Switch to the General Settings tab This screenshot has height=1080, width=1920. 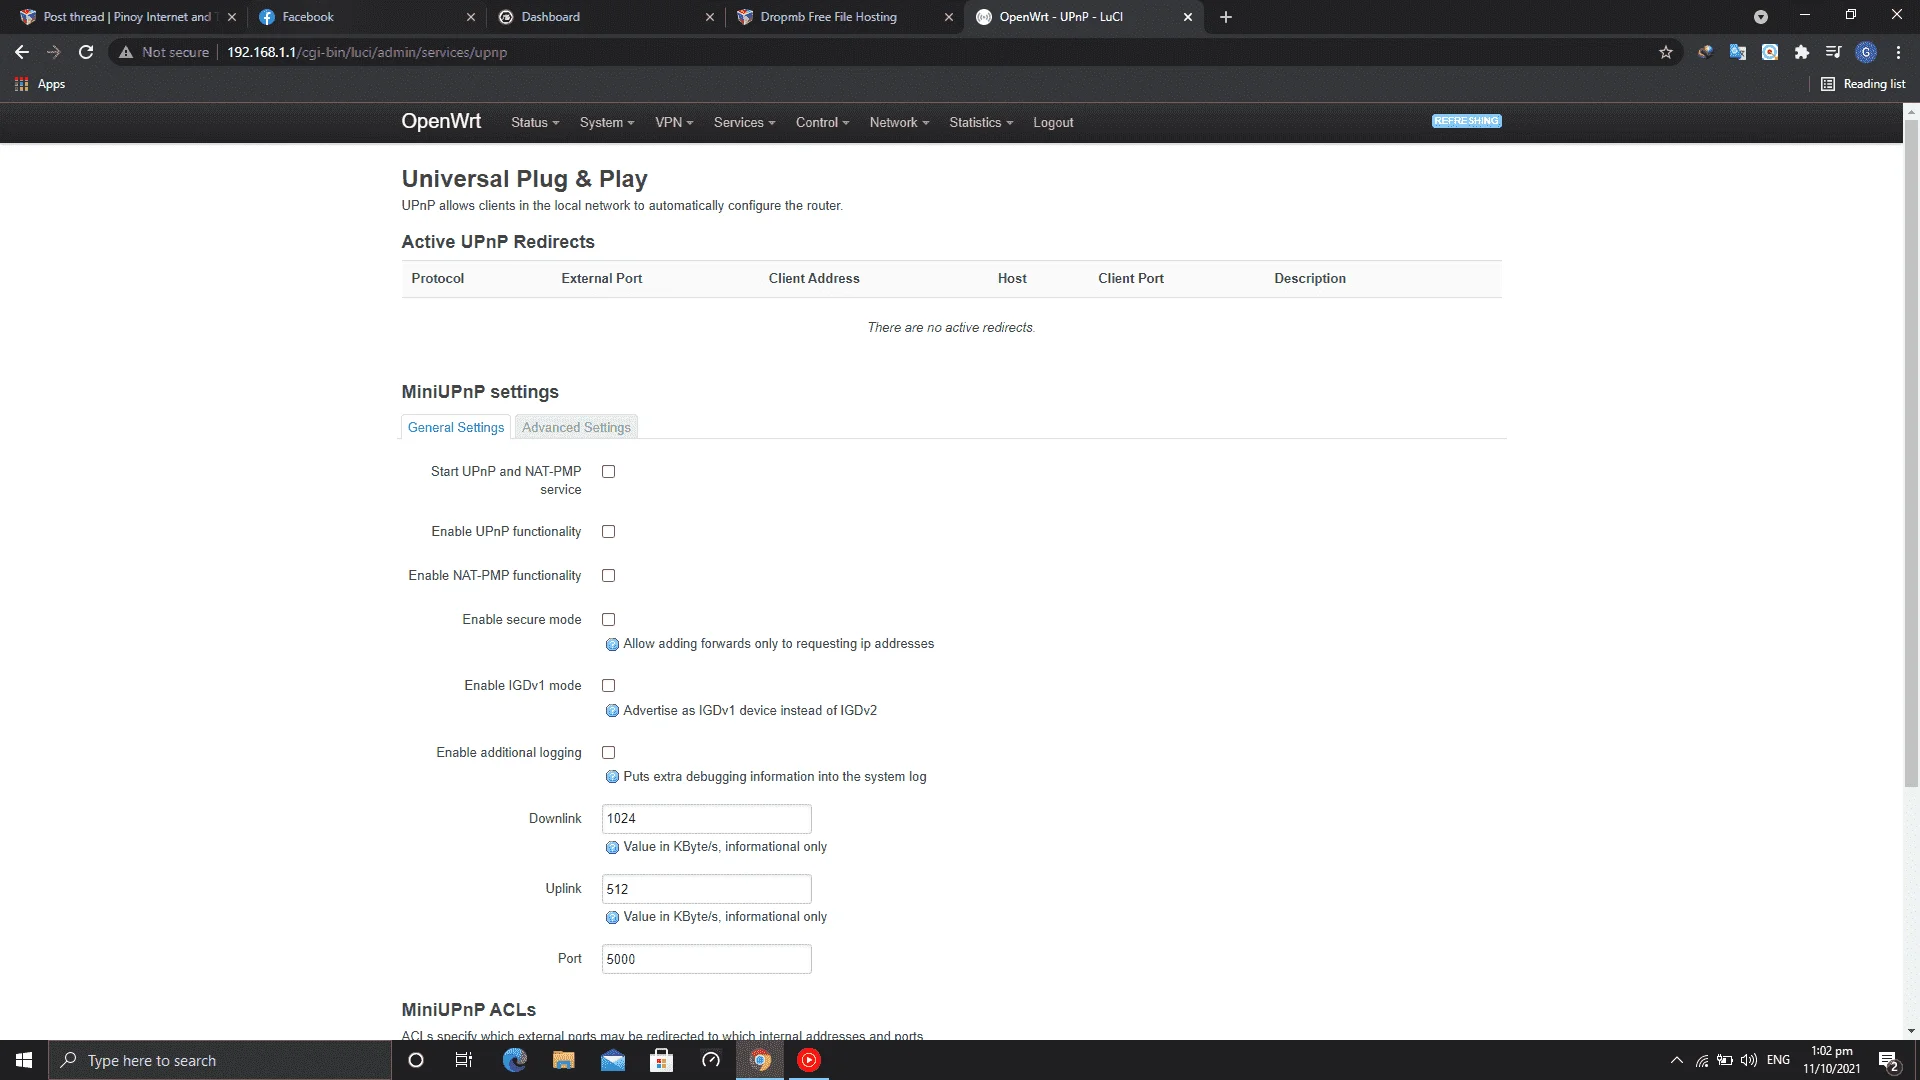pyautogui.click(x=456, y=427)
